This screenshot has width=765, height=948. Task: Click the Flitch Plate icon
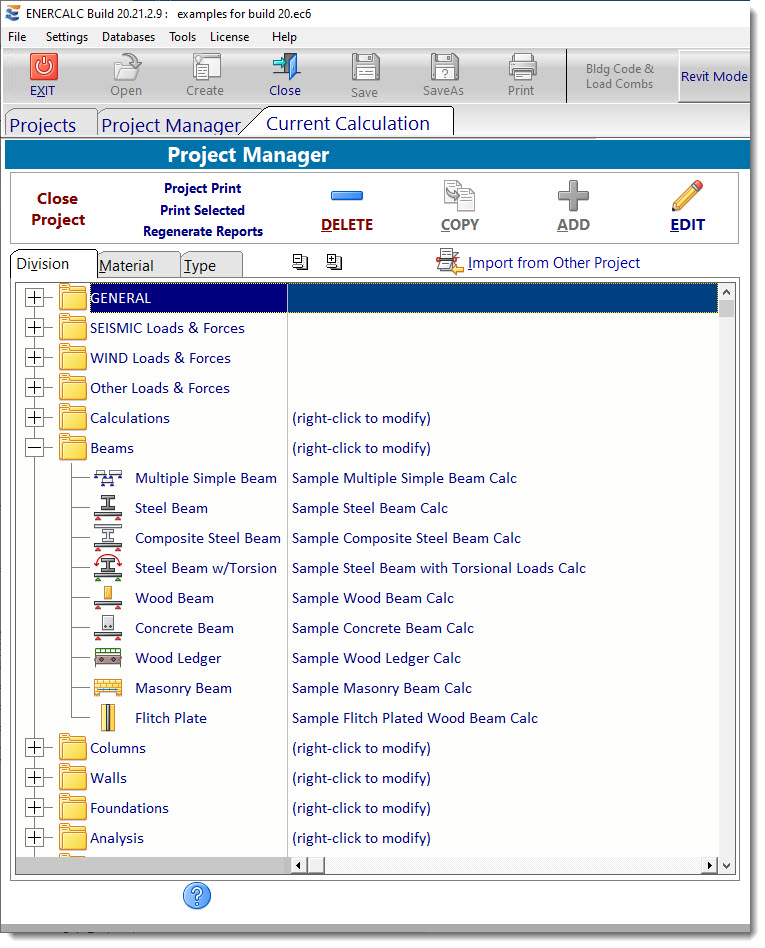pos(108,718)
